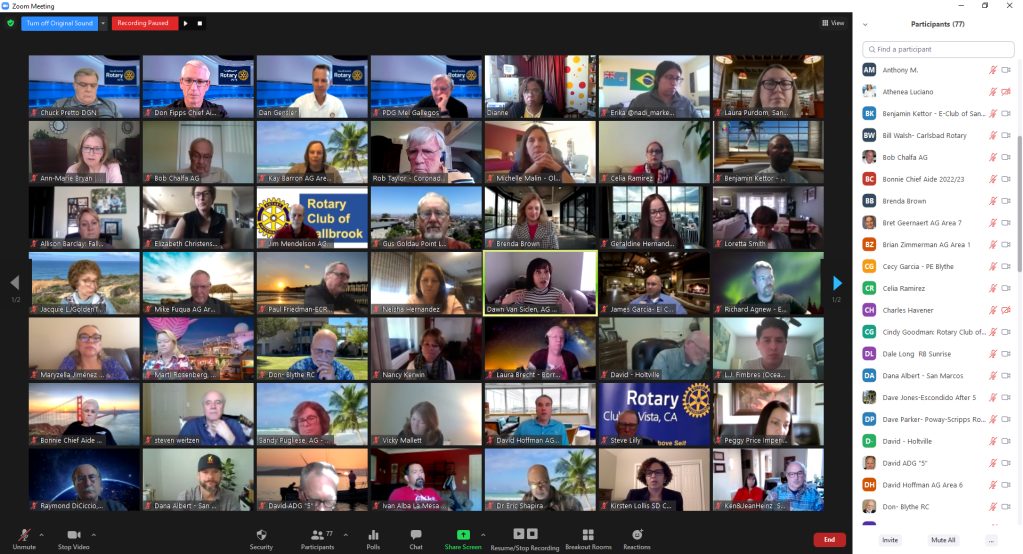The image size is (1023, 554).
Task: Unmute the microphone
Action: click(24, 539)
